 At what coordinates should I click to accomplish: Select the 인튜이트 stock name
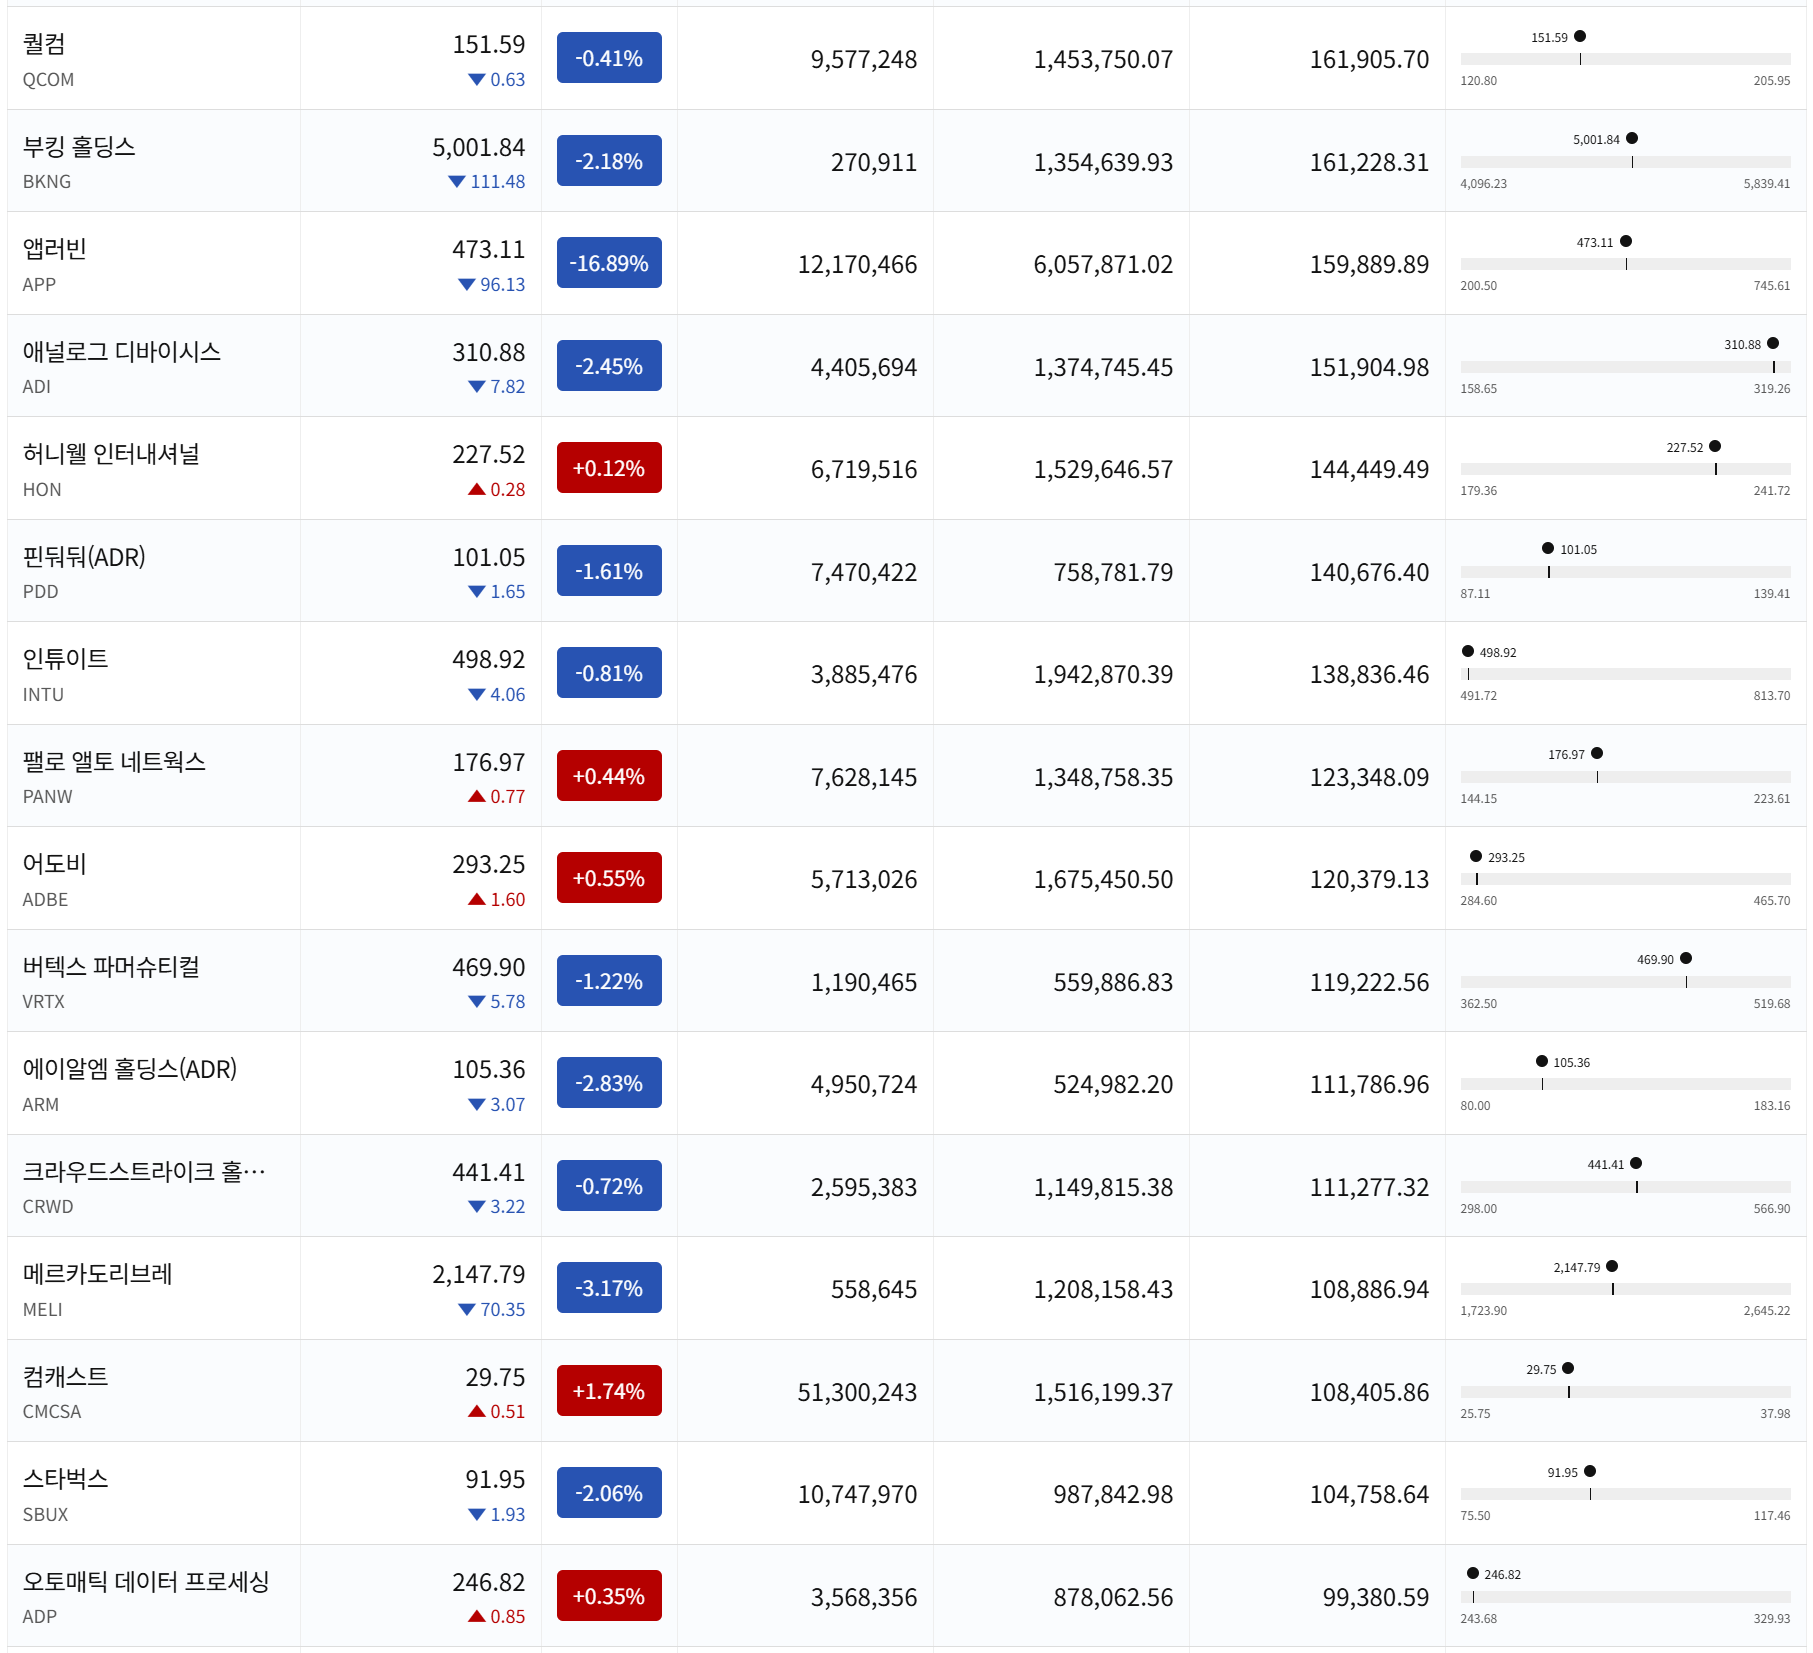pyautogui.click(x=65, y=659)
